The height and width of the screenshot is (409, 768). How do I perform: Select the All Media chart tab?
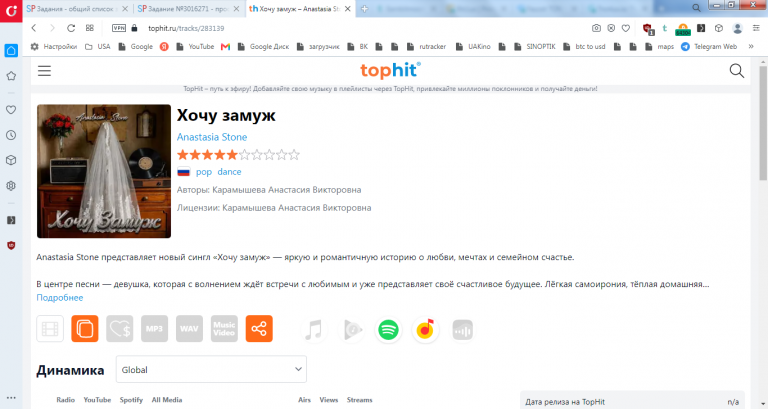click(x=167, y=400)
